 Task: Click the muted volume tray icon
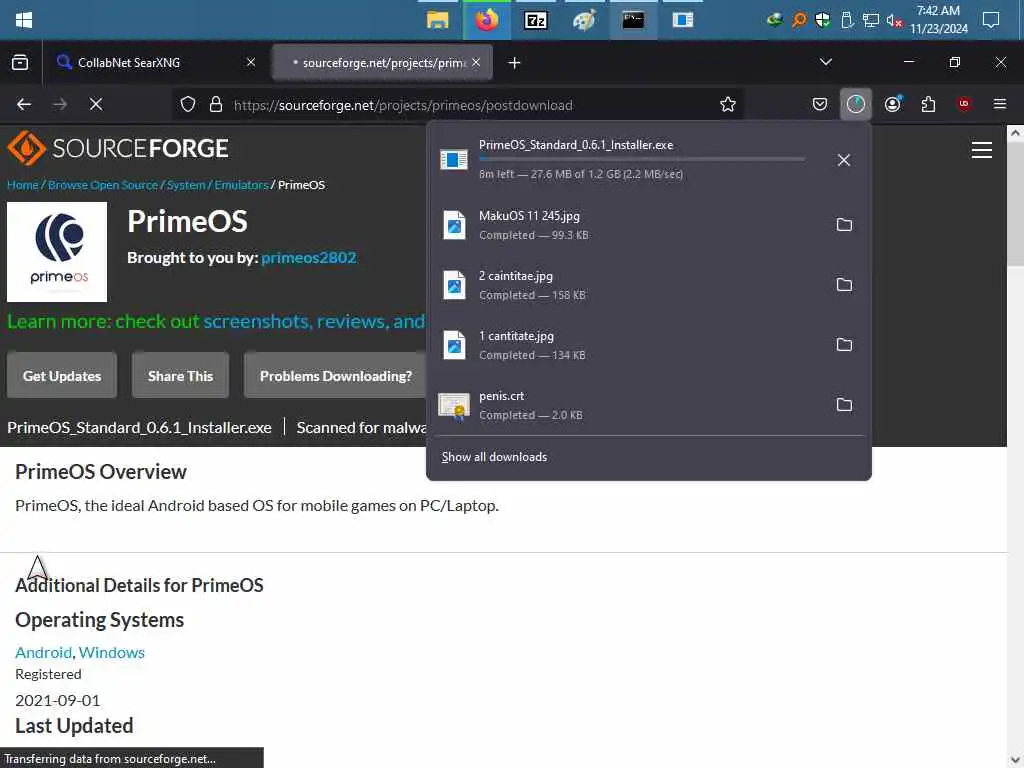pos(893,21)
